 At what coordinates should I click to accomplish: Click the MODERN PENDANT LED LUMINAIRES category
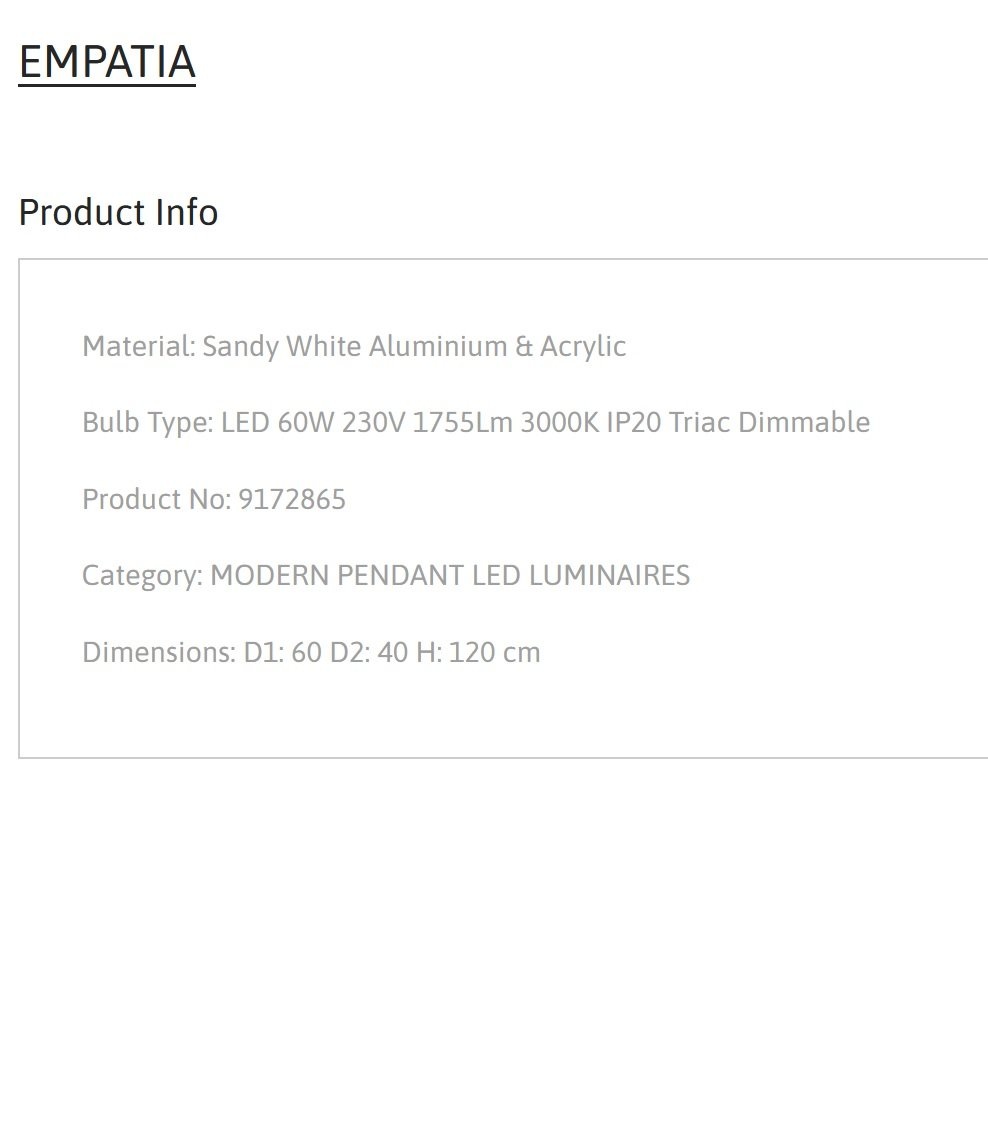tap(450, 576)
